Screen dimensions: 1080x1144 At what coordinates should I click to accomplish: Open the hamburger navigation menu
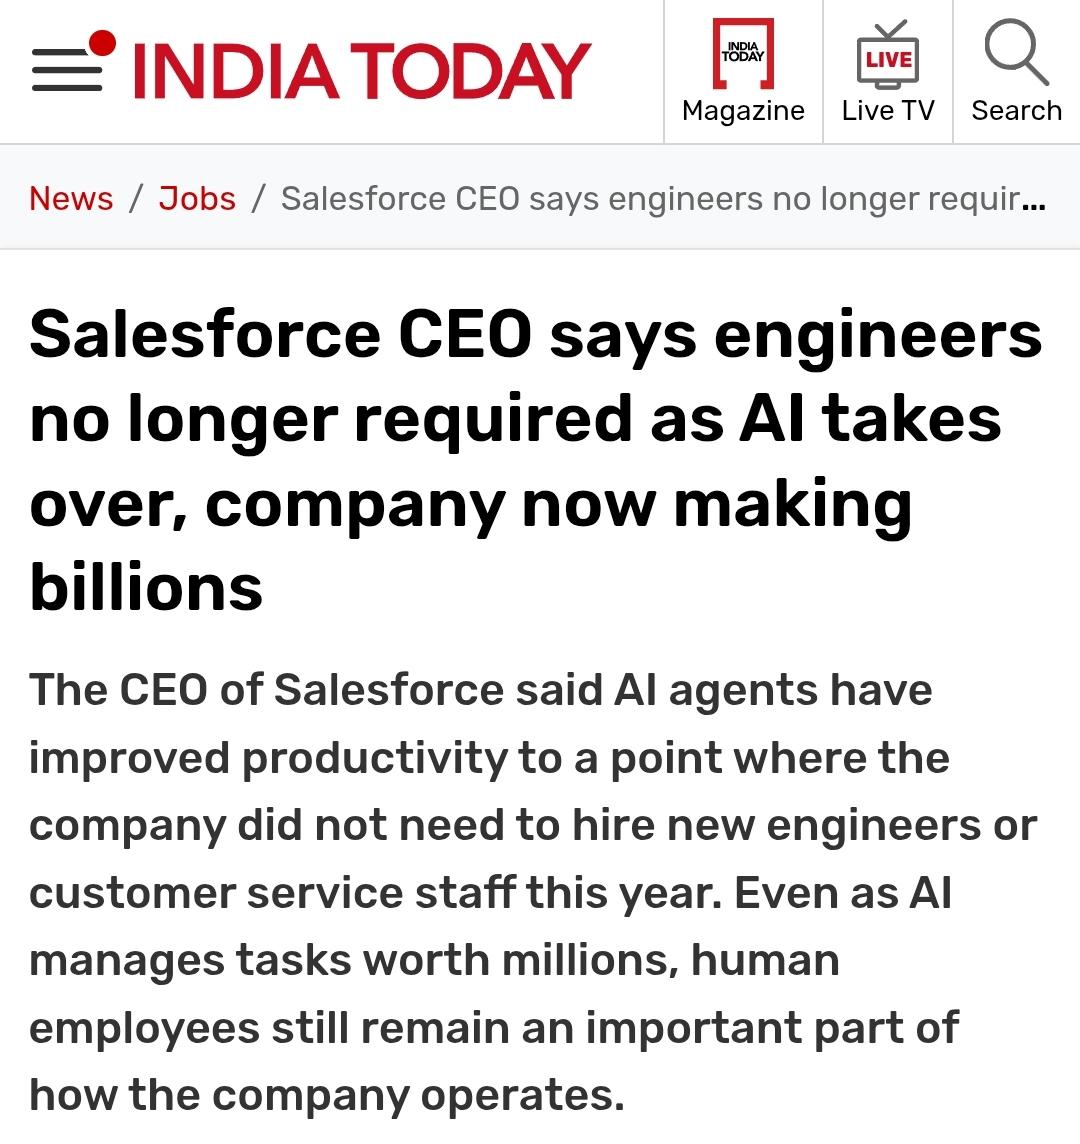(x=65, y=70)
